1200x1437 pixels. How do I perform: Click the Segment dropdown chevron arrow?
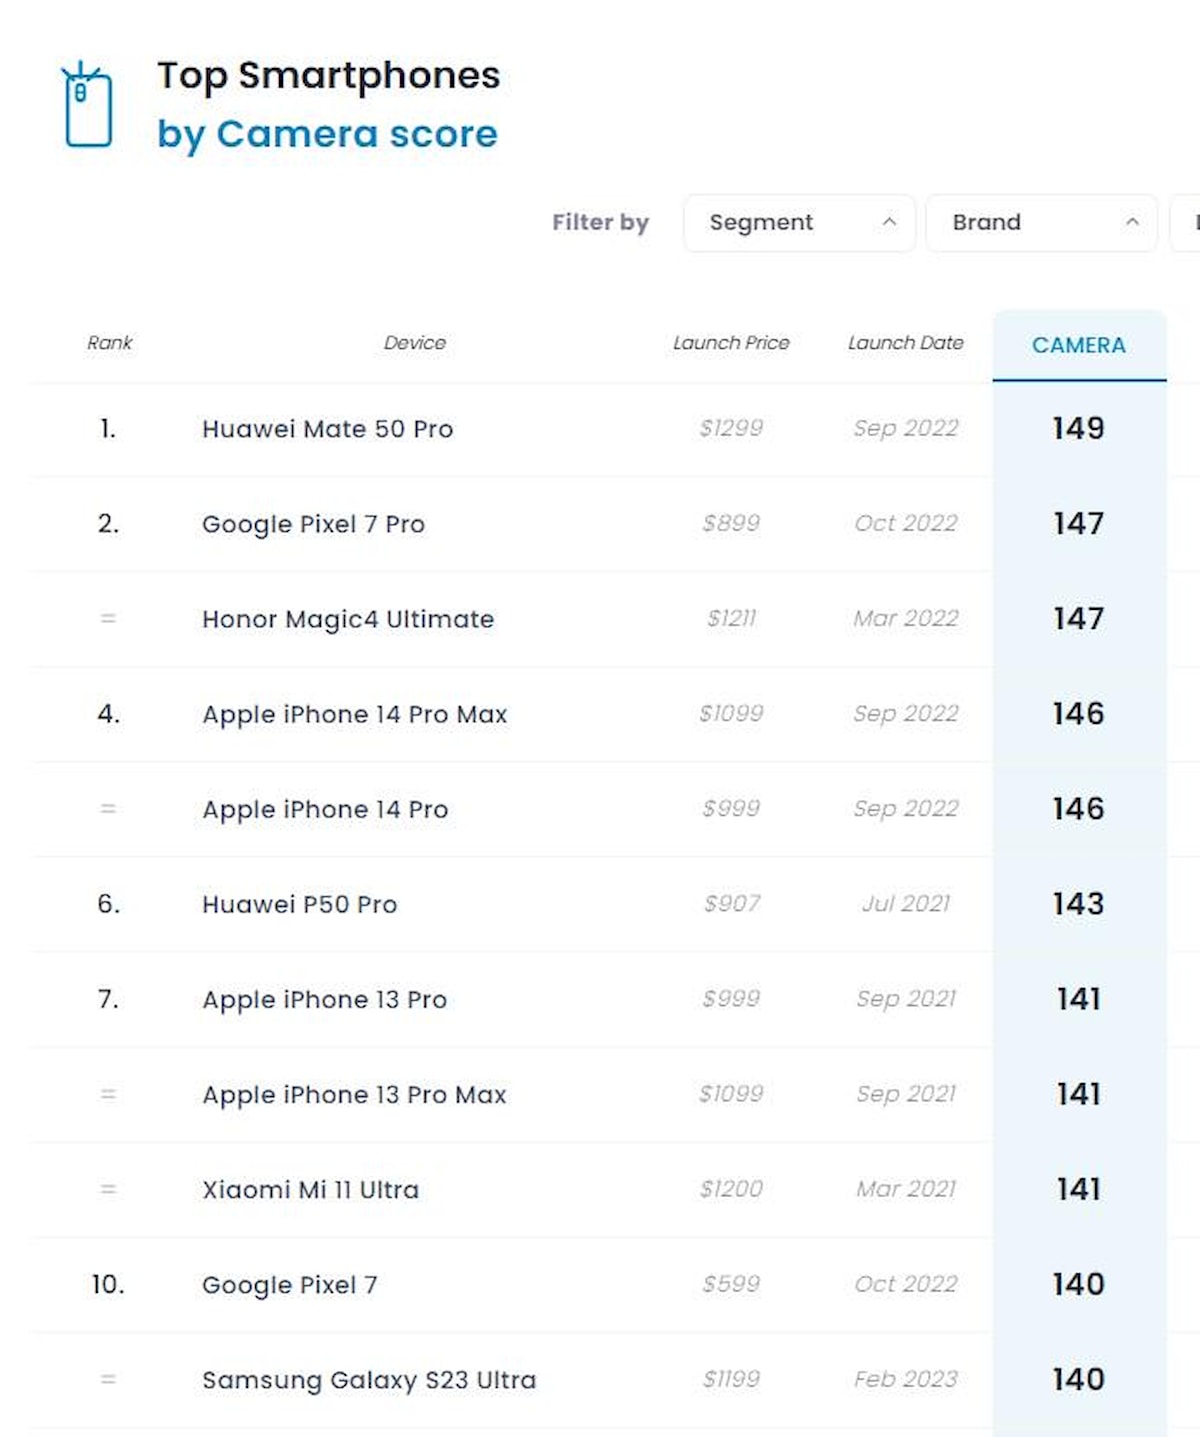[x=889, y=222]
